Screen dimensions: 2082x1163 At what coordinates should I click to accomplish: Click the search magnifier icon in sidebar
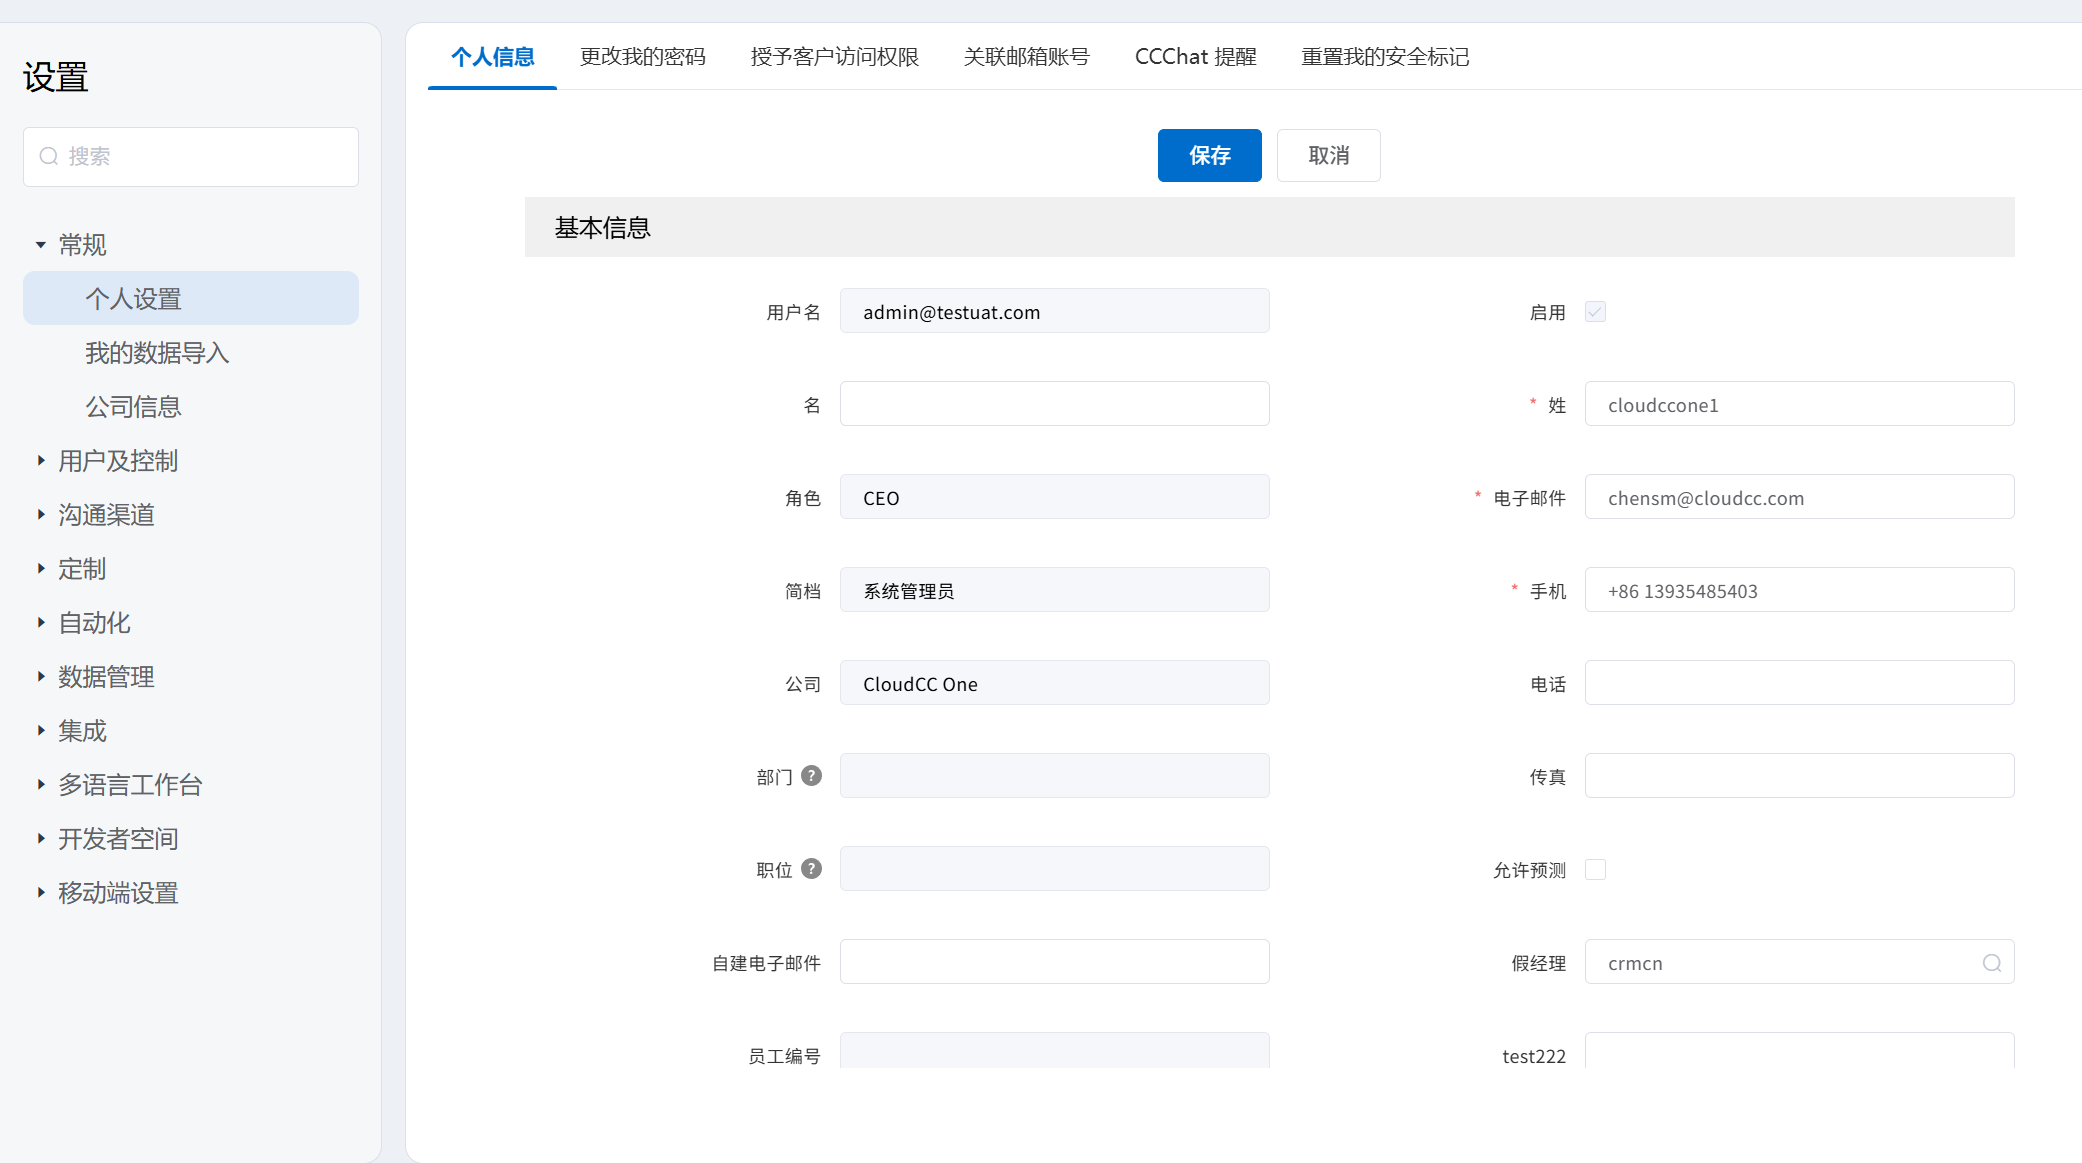(48, 157)
